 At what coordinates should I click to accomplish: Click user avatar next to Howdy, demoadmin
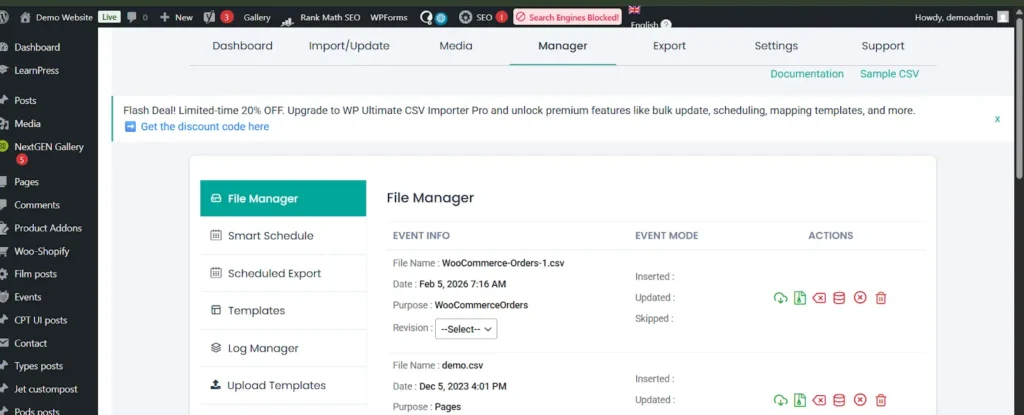point(1003,18)
